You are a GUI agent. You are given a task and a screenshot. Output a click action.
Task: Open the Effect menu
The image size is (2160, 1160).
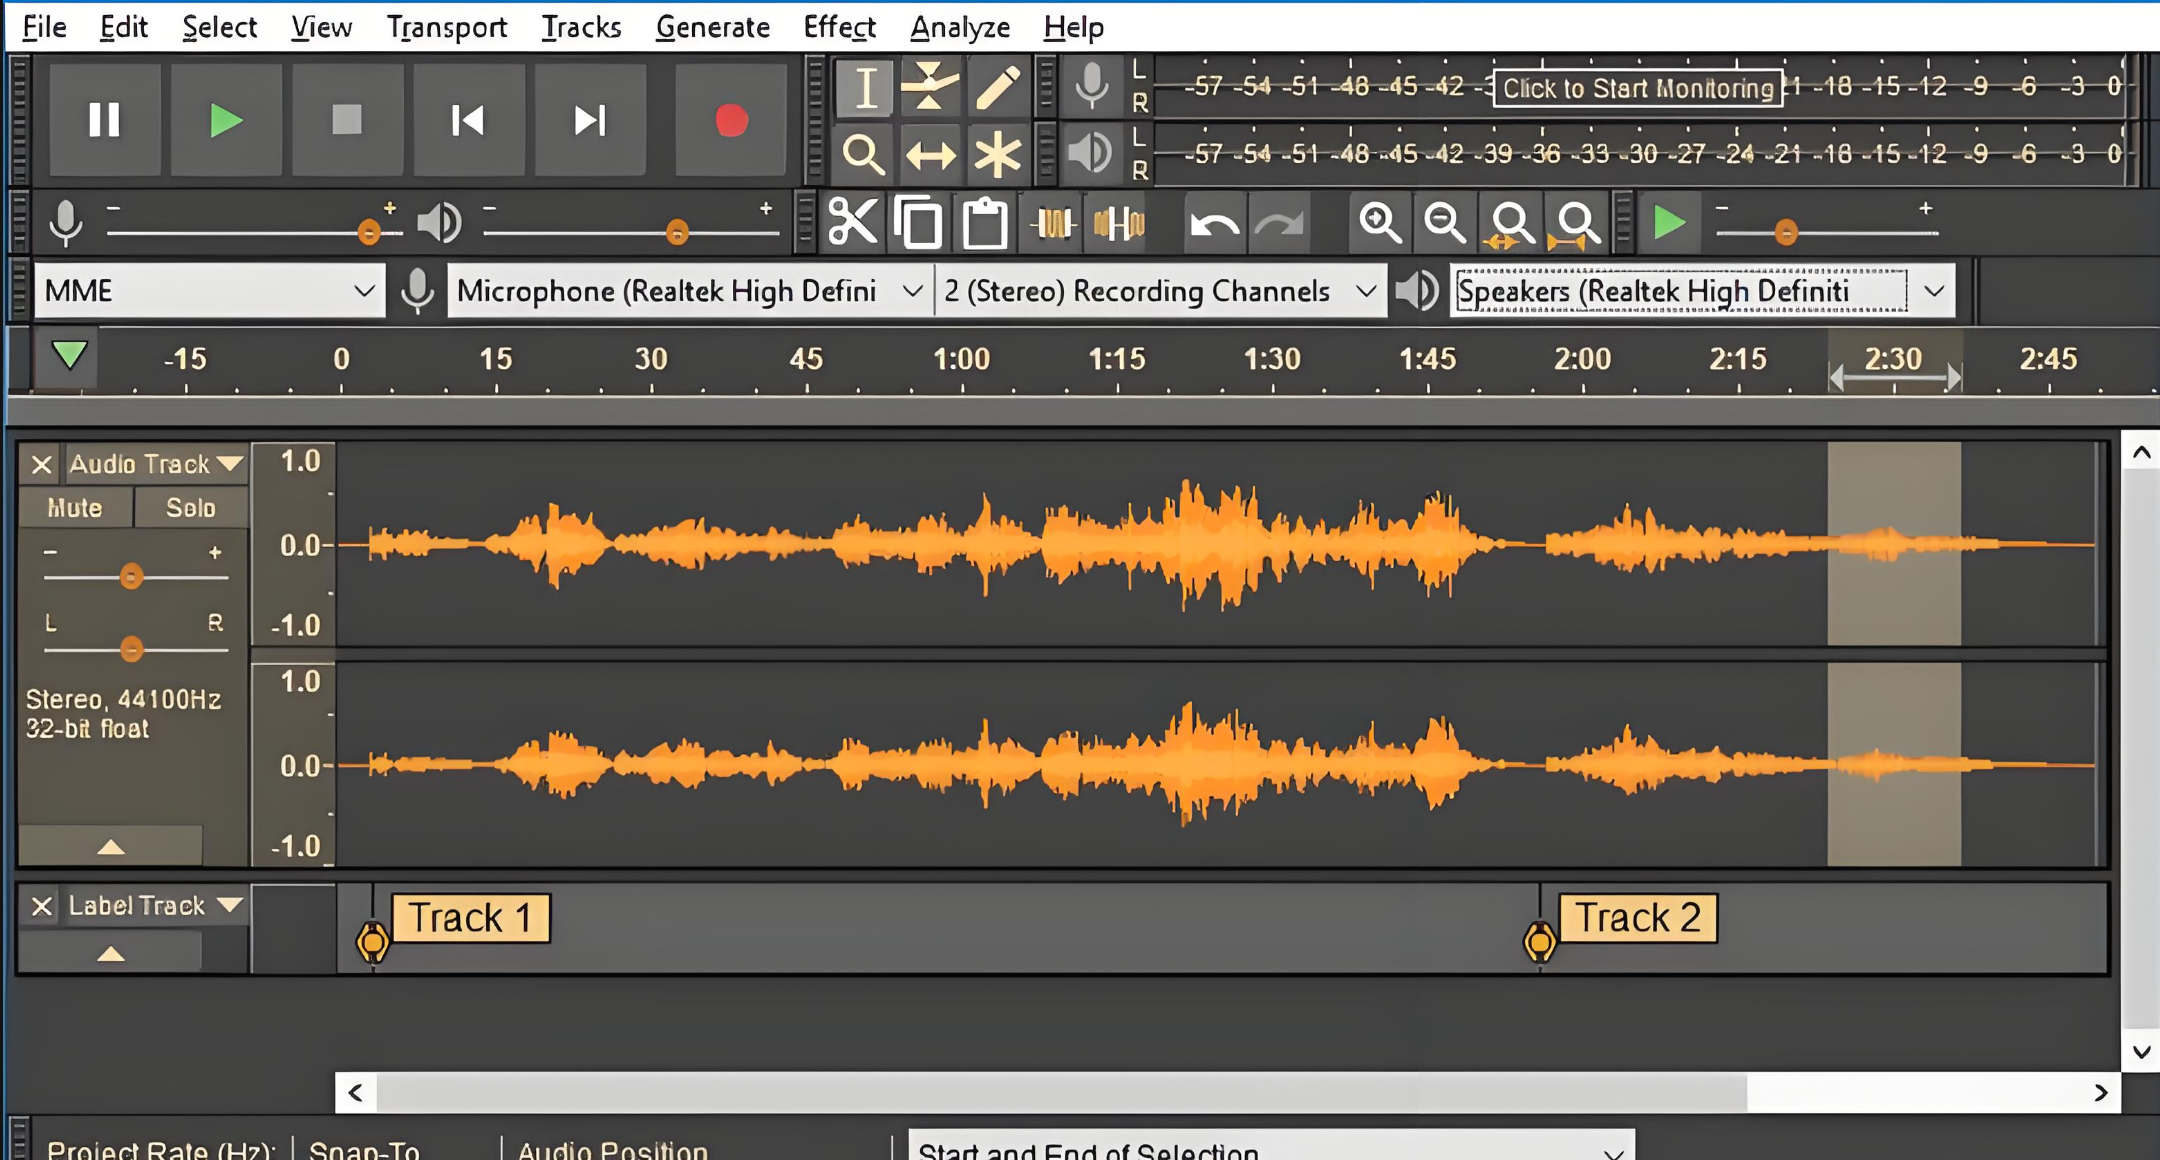pos(838,27)
